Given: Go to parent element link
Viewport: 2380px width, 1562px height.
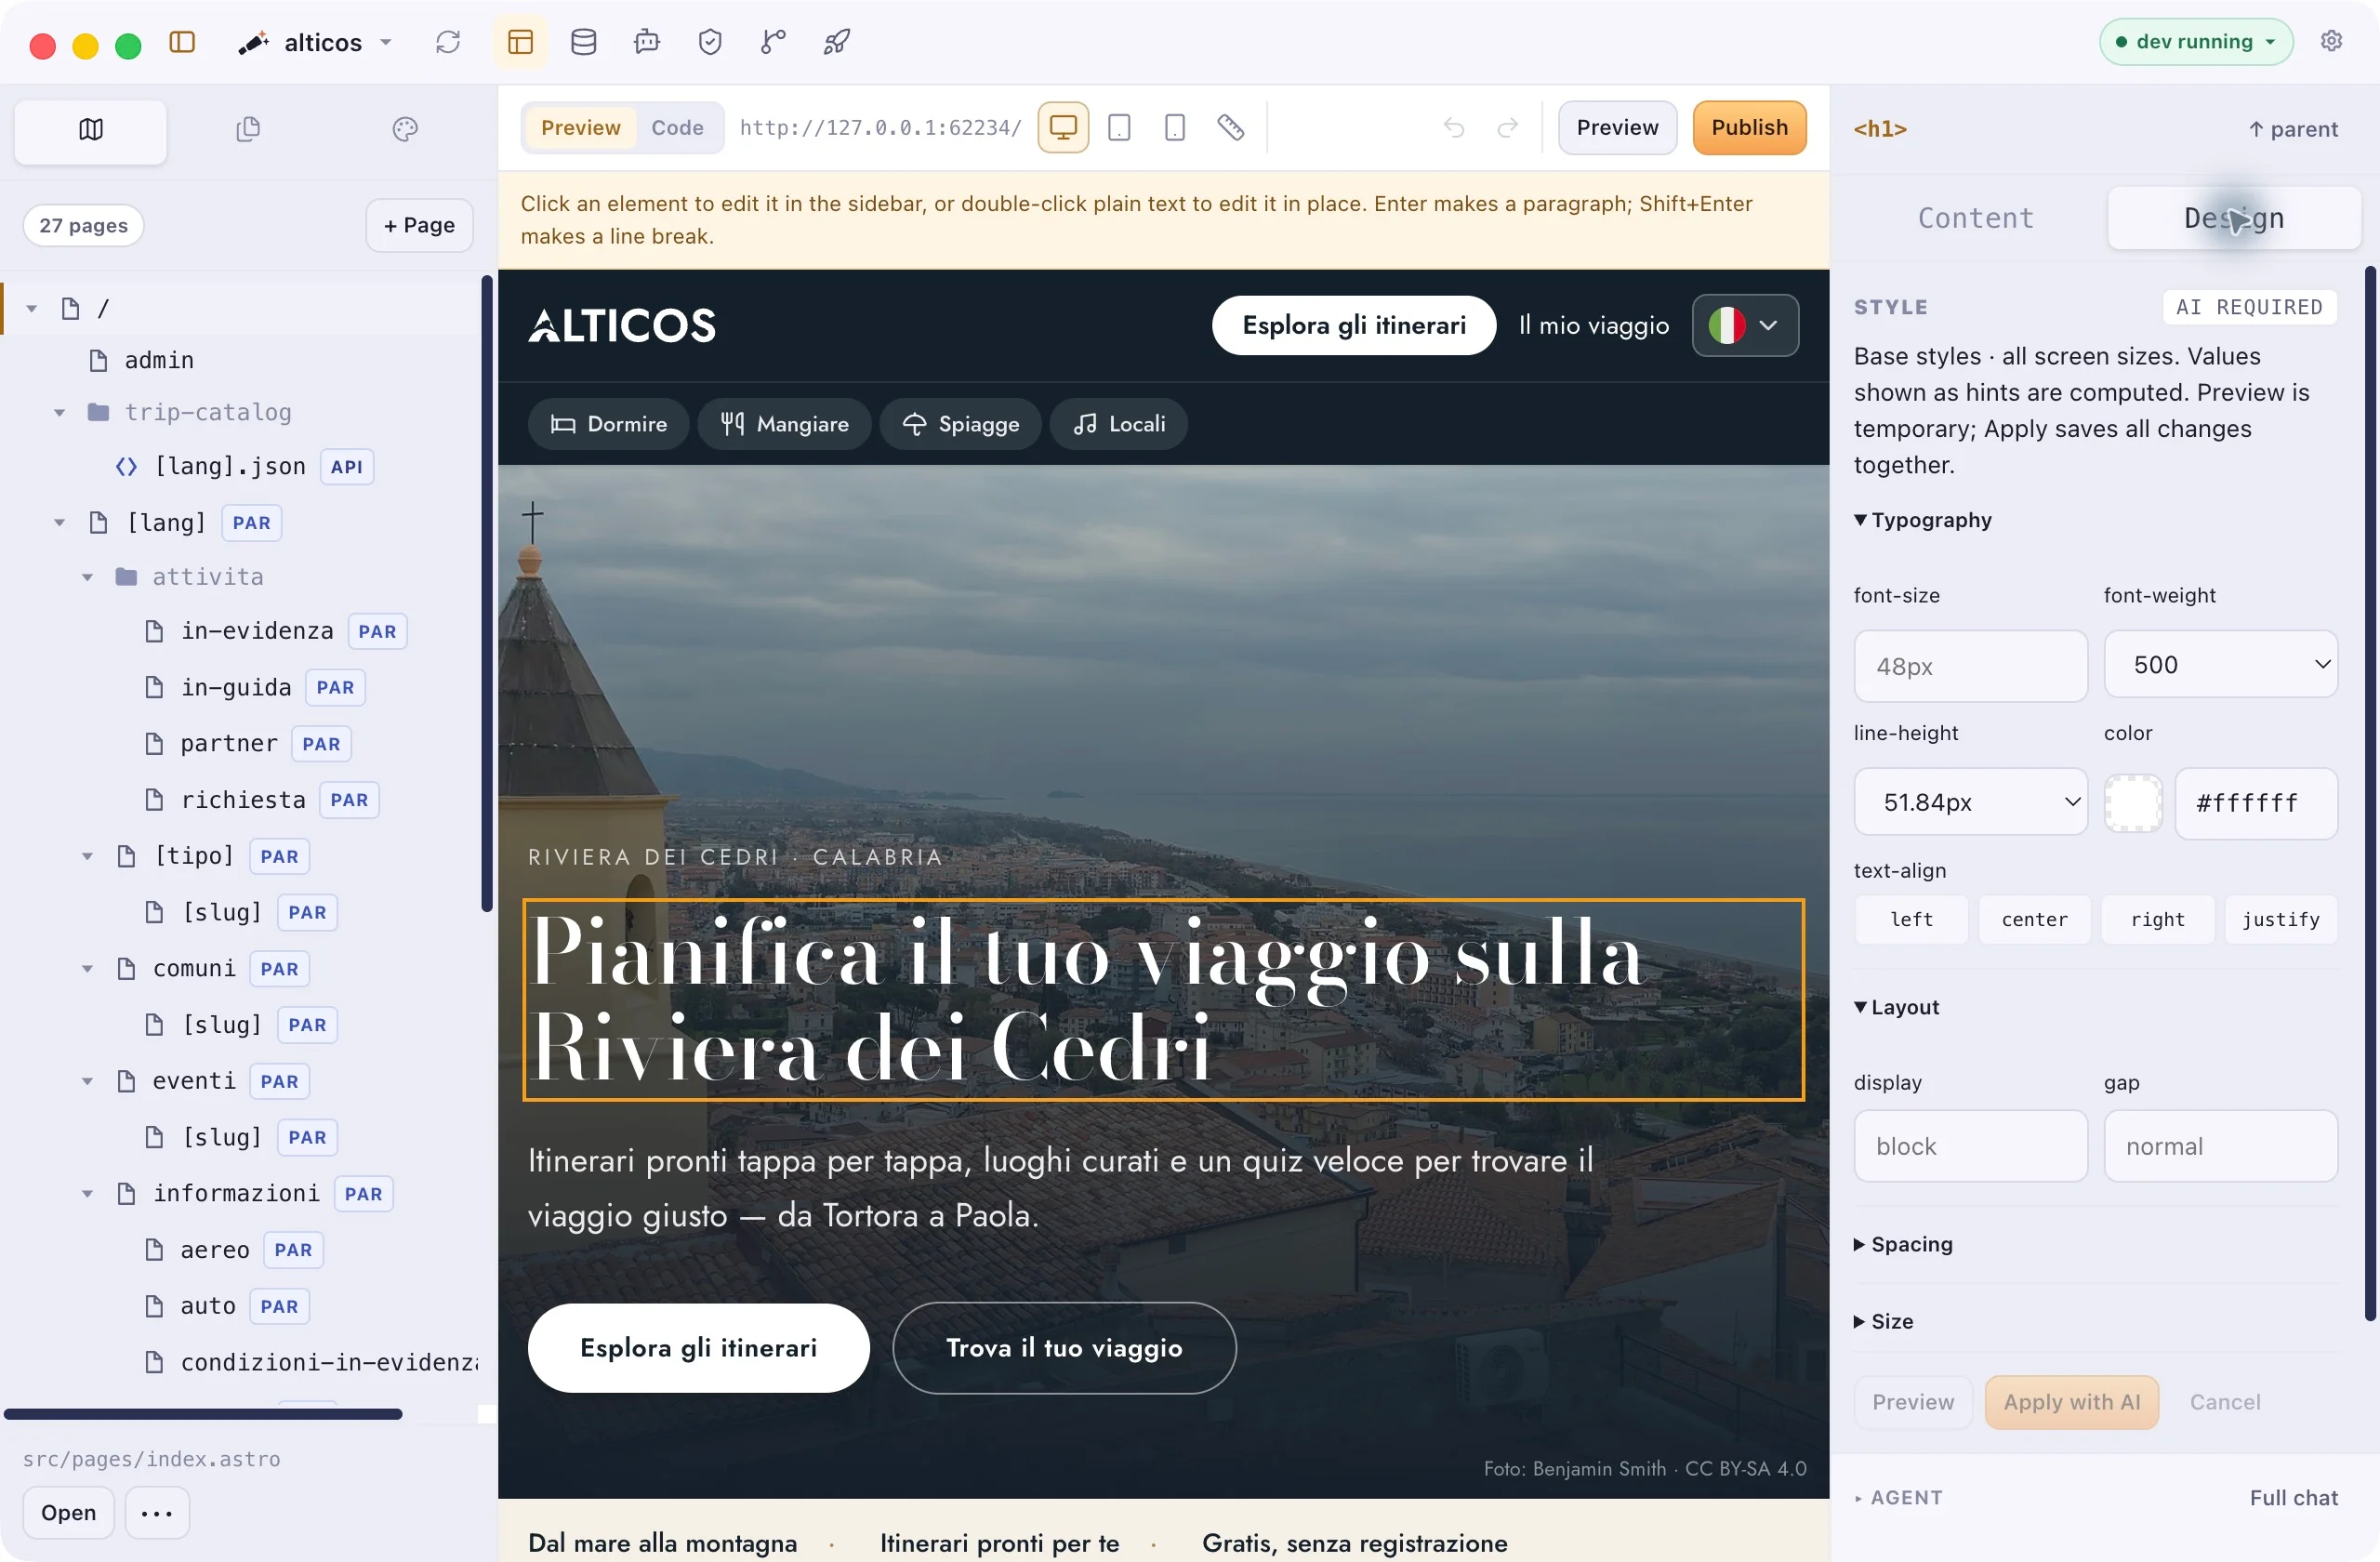Looking at the screenshot, I should tap(2293, 129).
